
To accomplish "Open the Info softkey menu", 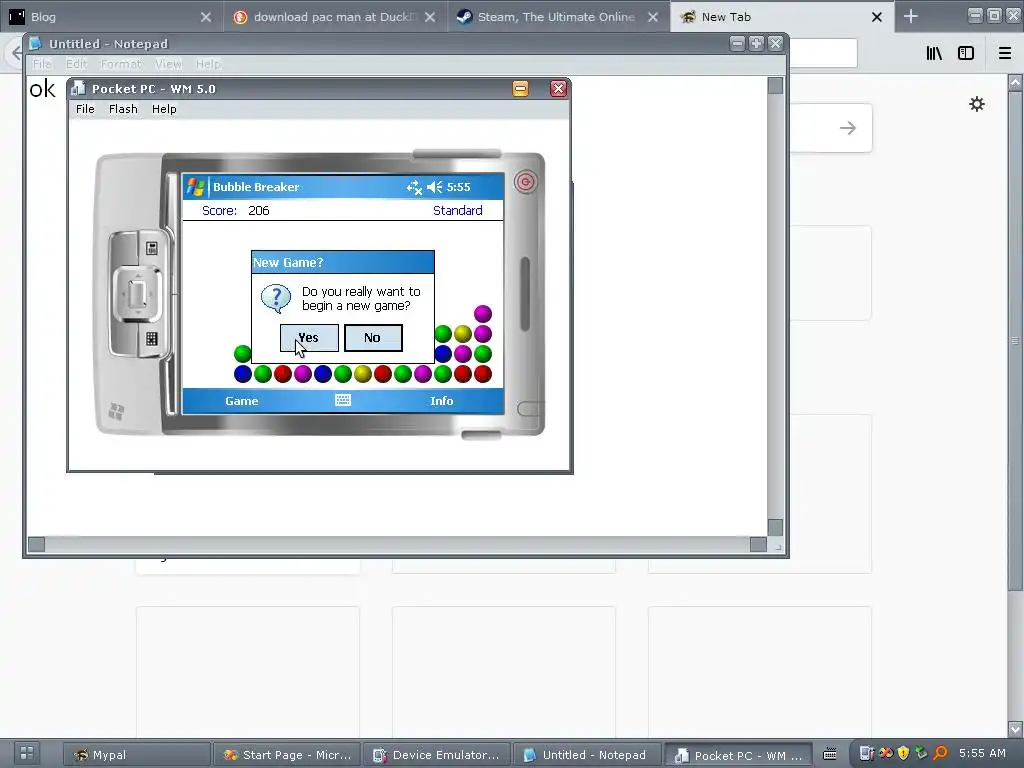I will coord(441,401).
